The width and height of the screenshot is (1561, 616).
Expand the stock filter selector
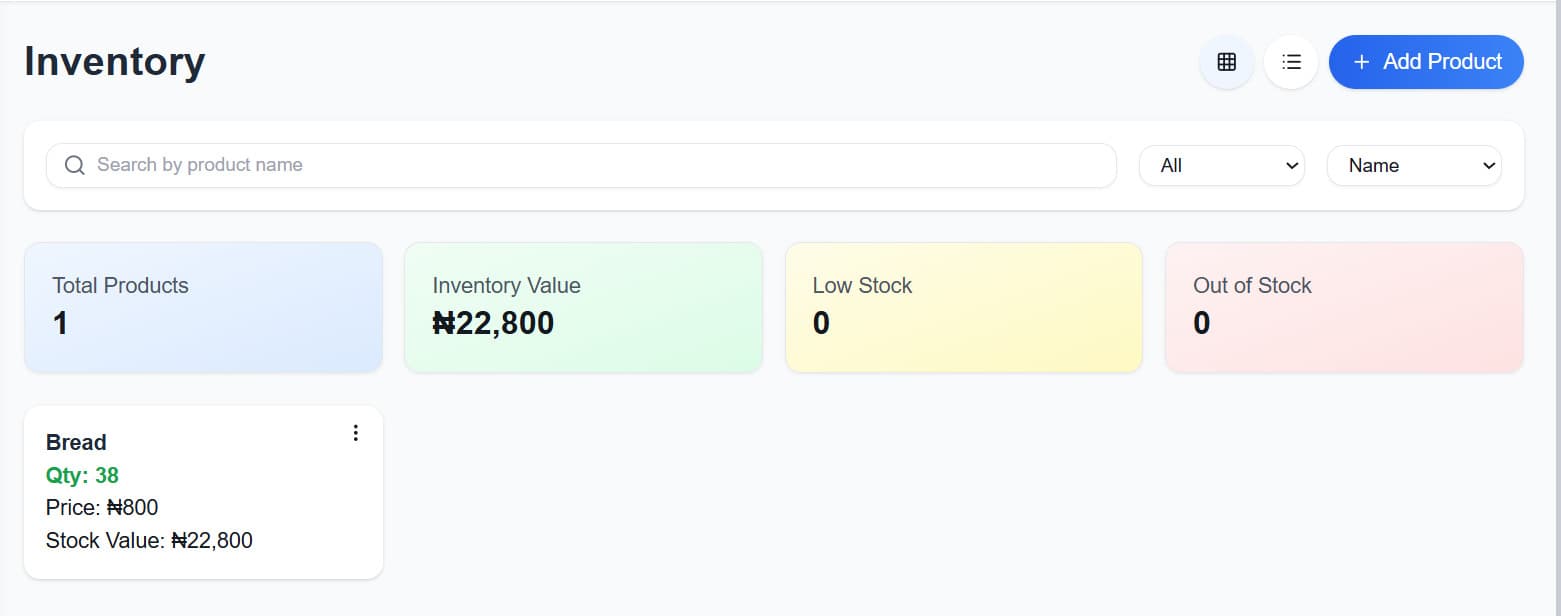[x=1221, y=165]
